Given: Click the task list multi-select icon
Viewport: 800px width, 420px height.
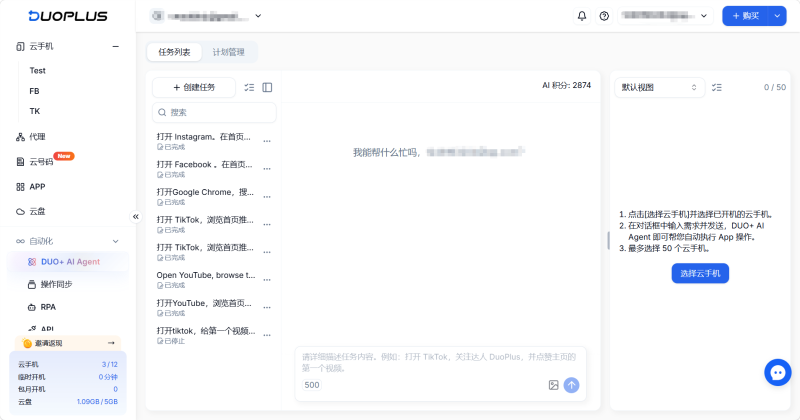Looking at the screenshot, I should pyautogui.click(x=249, y=87).
